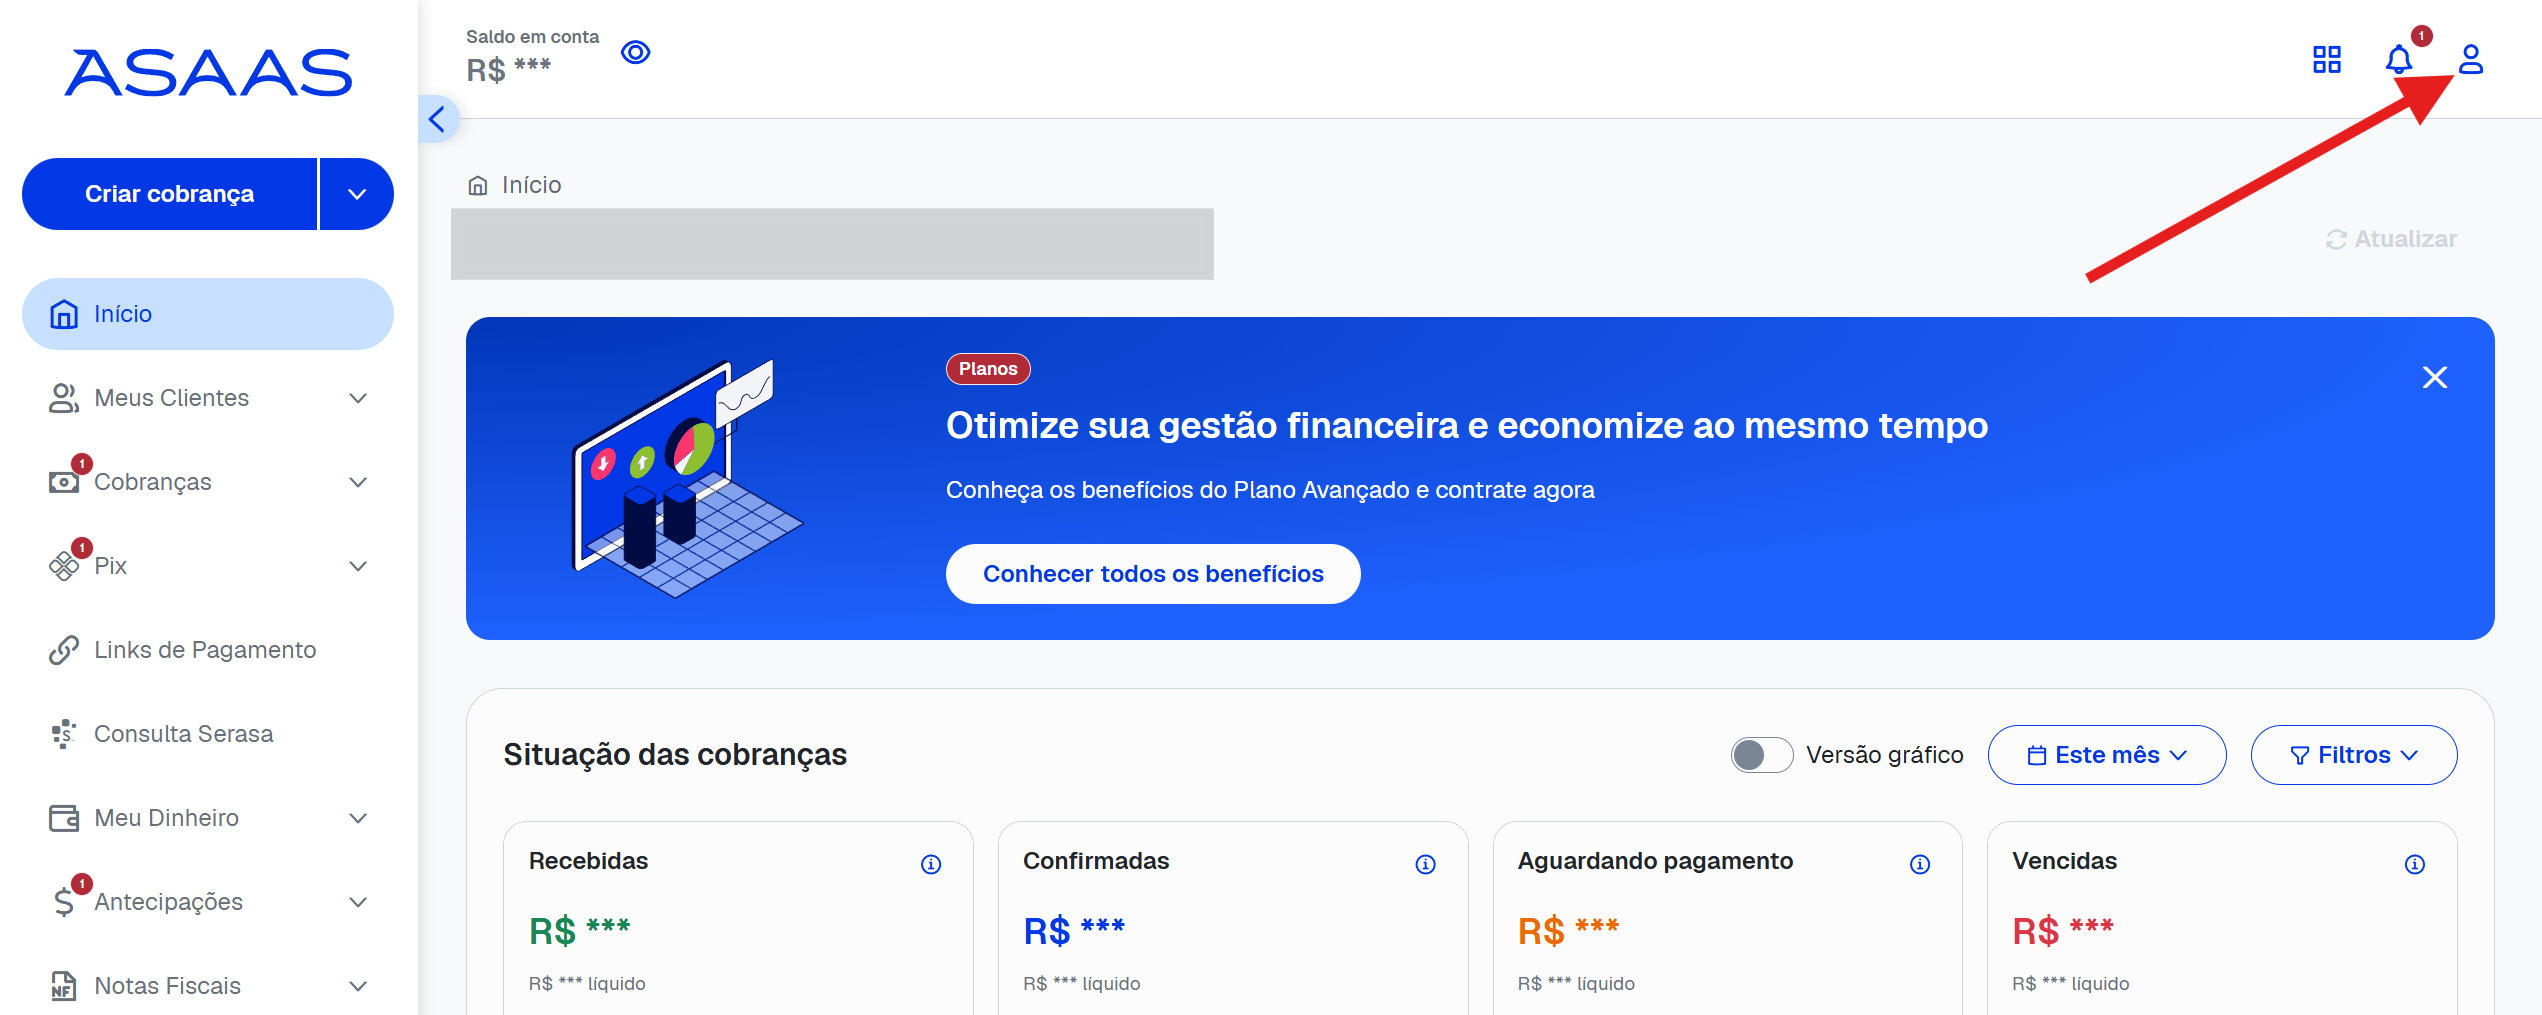Image resolution: width=2542 pixels, height=1015 pixels.
Task: Select the Início home icon in sidebar
Action: [64, 313]
